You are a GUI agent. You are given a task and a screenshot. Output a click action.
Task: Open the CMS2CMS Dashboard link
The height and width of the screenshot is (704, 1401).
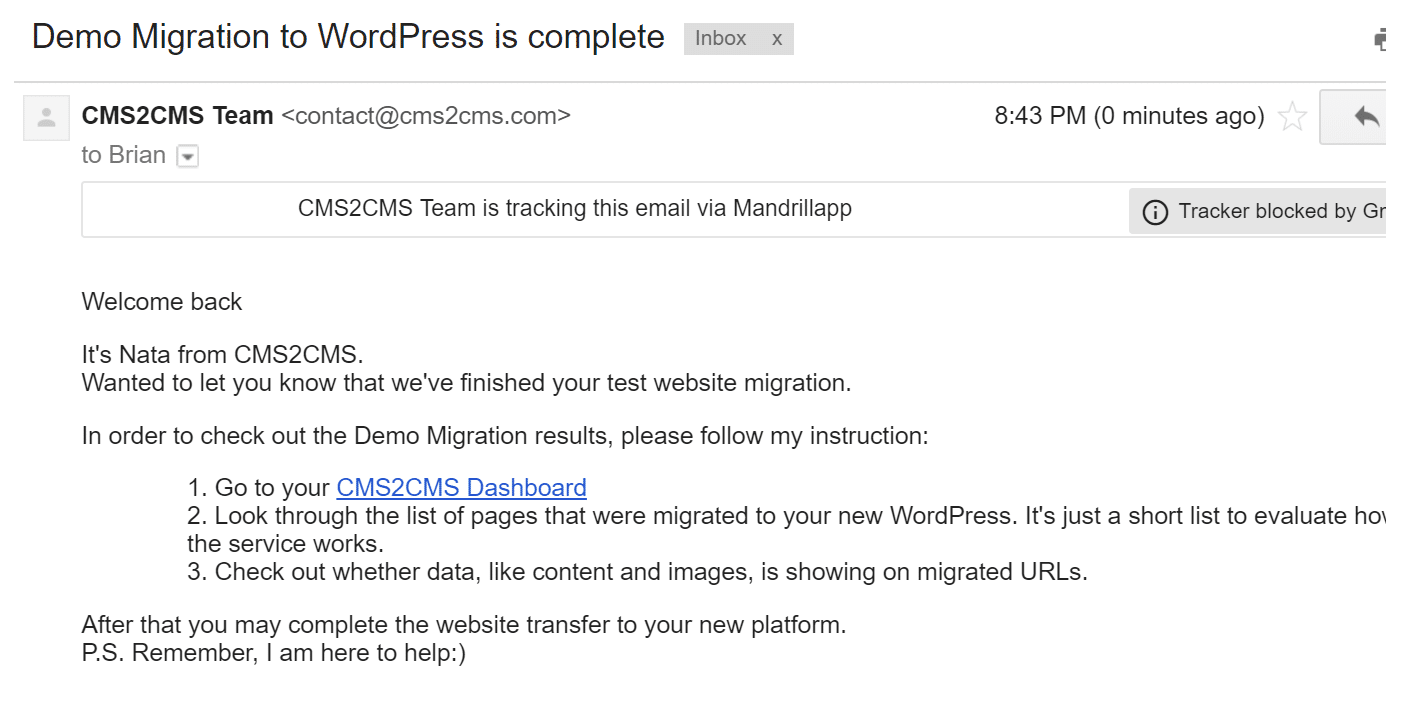tap(461, 488)
